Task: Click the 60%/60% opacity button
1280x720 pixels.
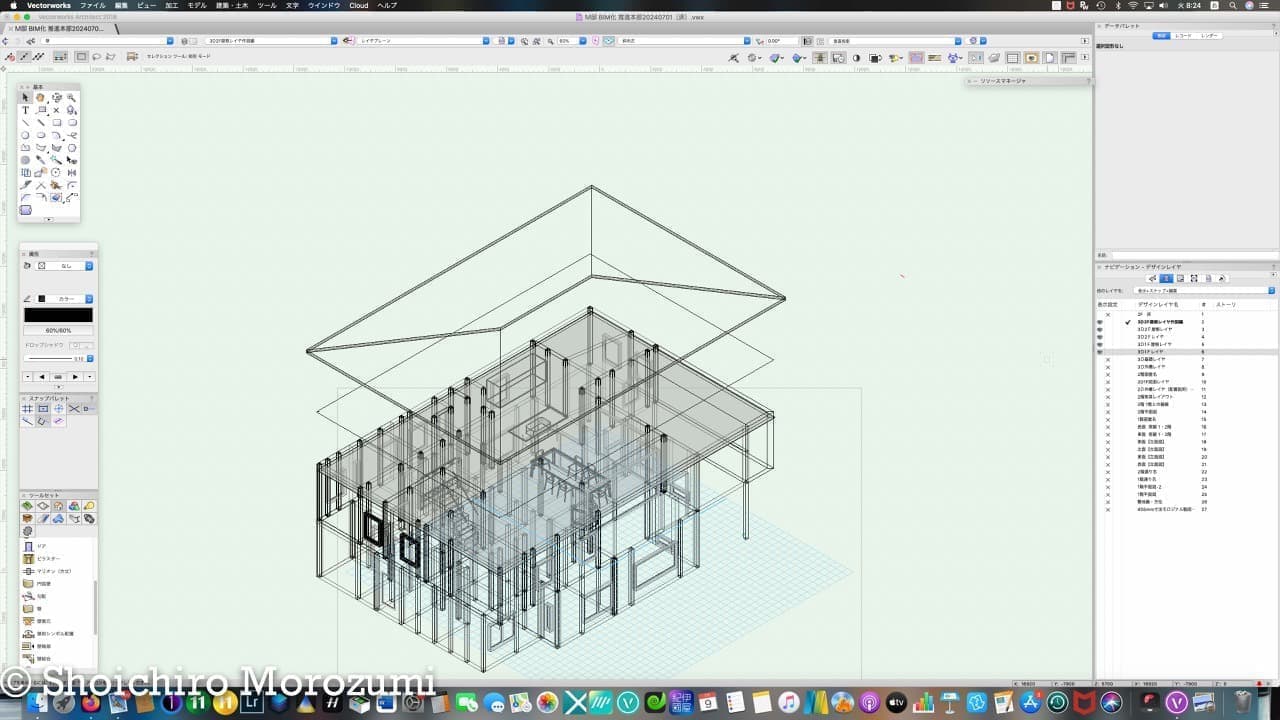Action: (x=58, y=330)
